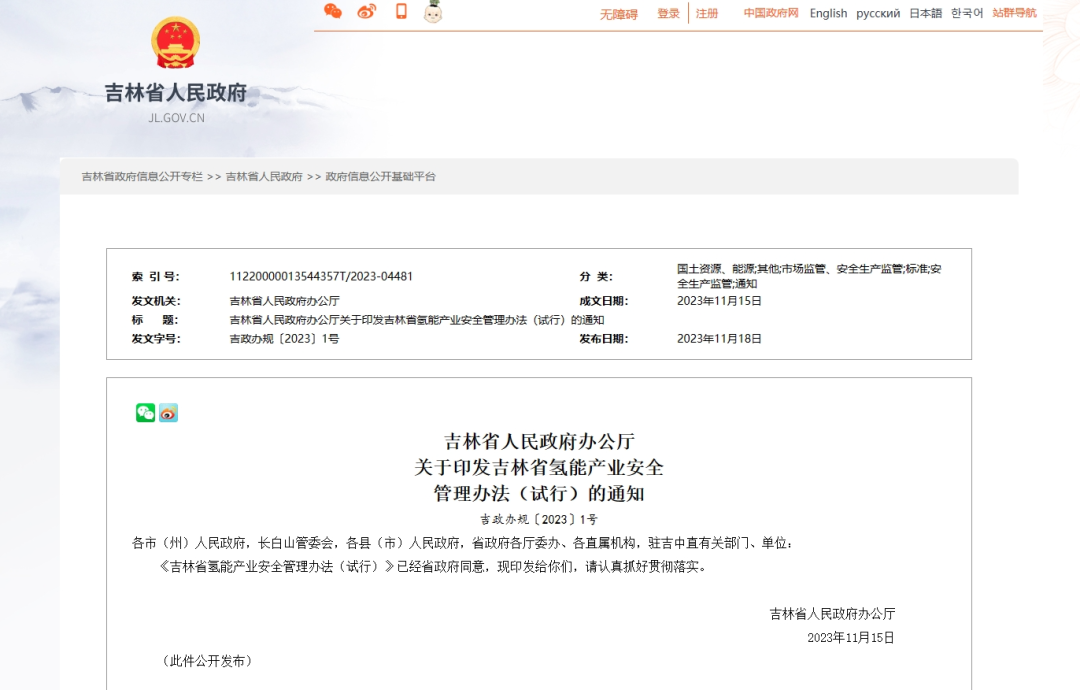The height and width of the screenshot is (690, 1080).
Task: Switch language to 日本語
Action: click(x=925, y=13)
